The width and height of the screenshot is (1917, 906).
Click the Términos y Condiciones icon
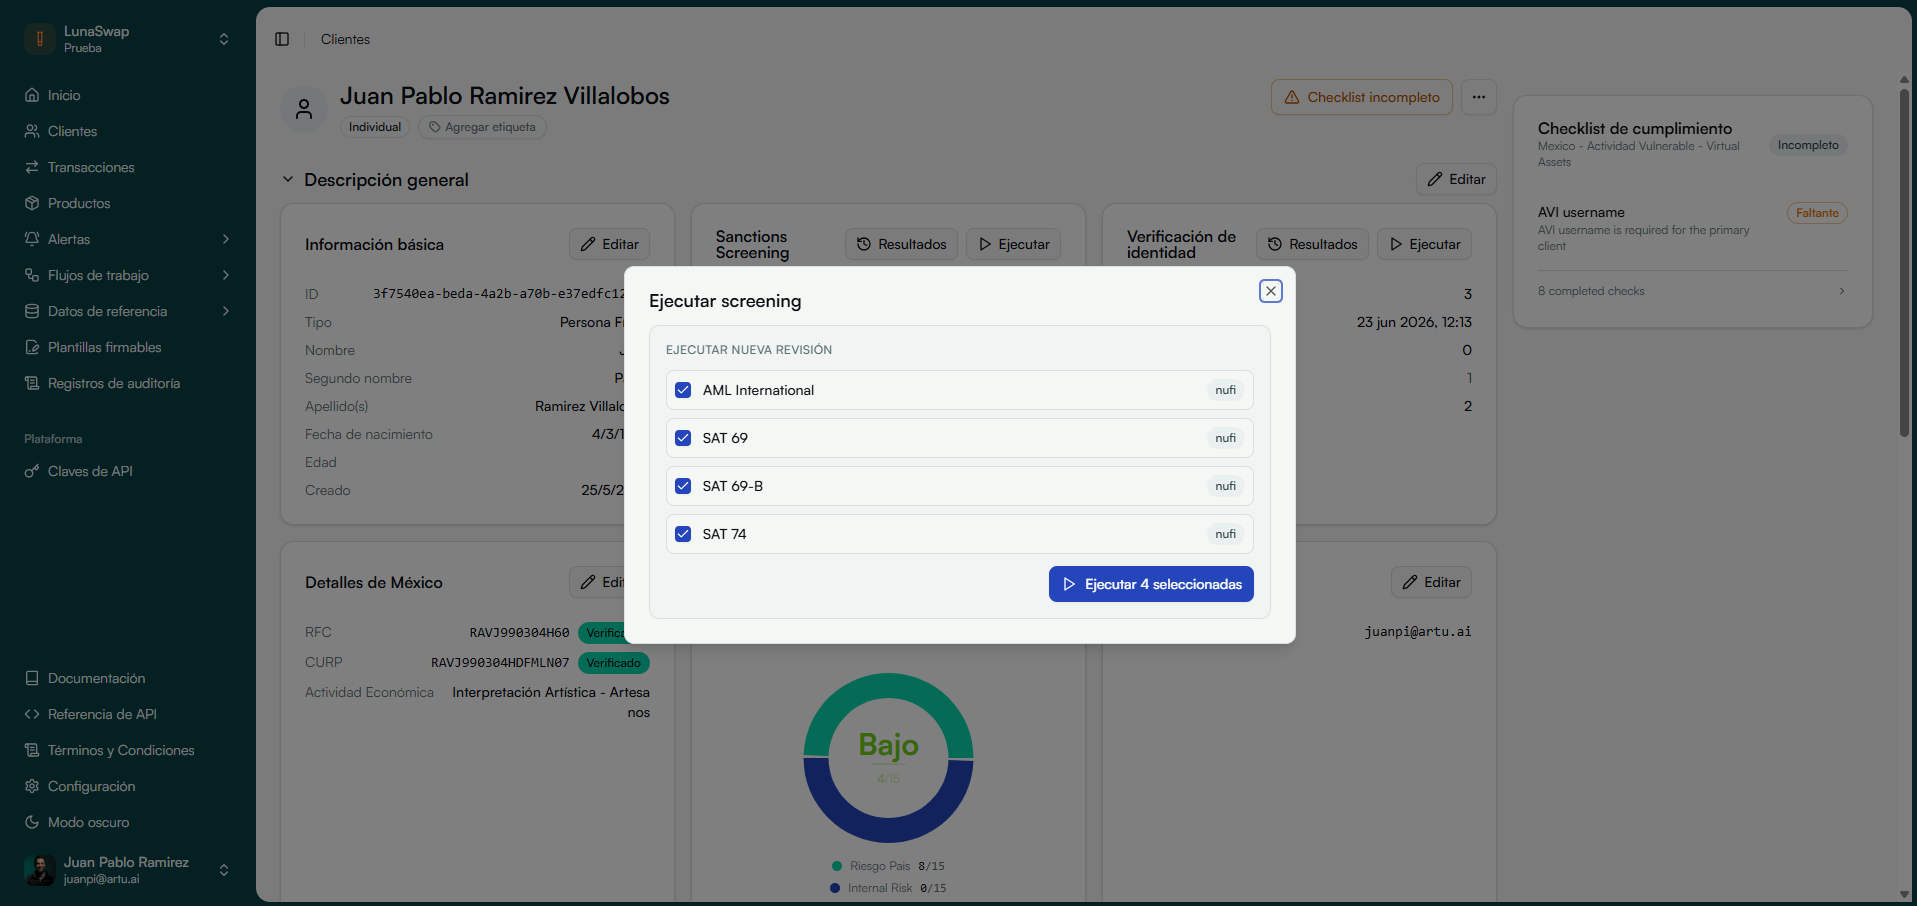(32, 750)
